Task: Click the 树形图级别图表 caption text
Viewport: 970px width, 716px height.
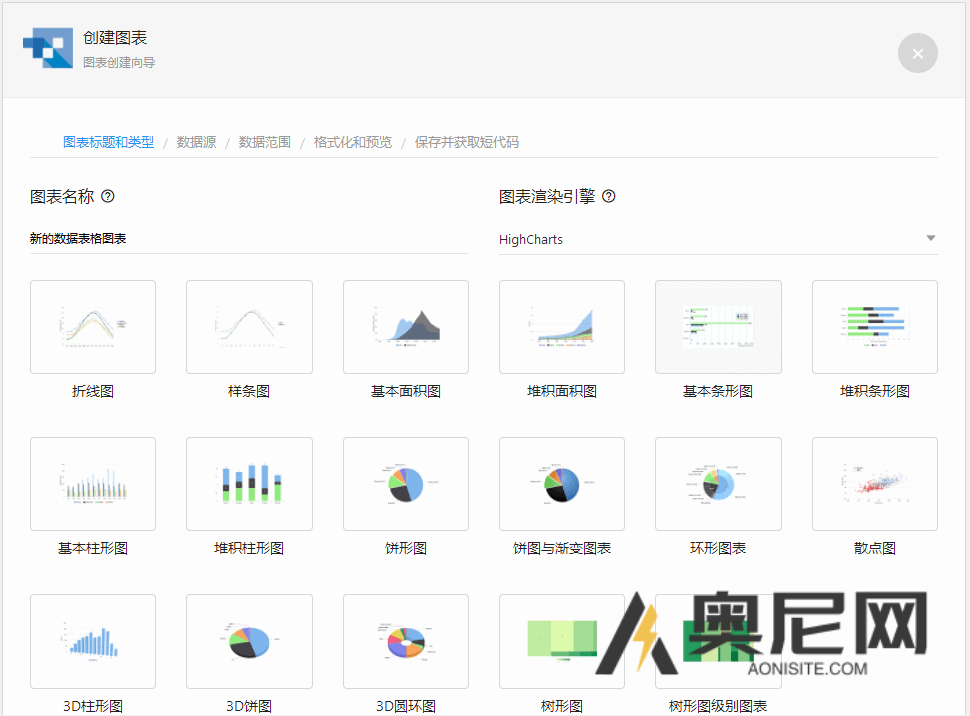Action: coord(718,706)
